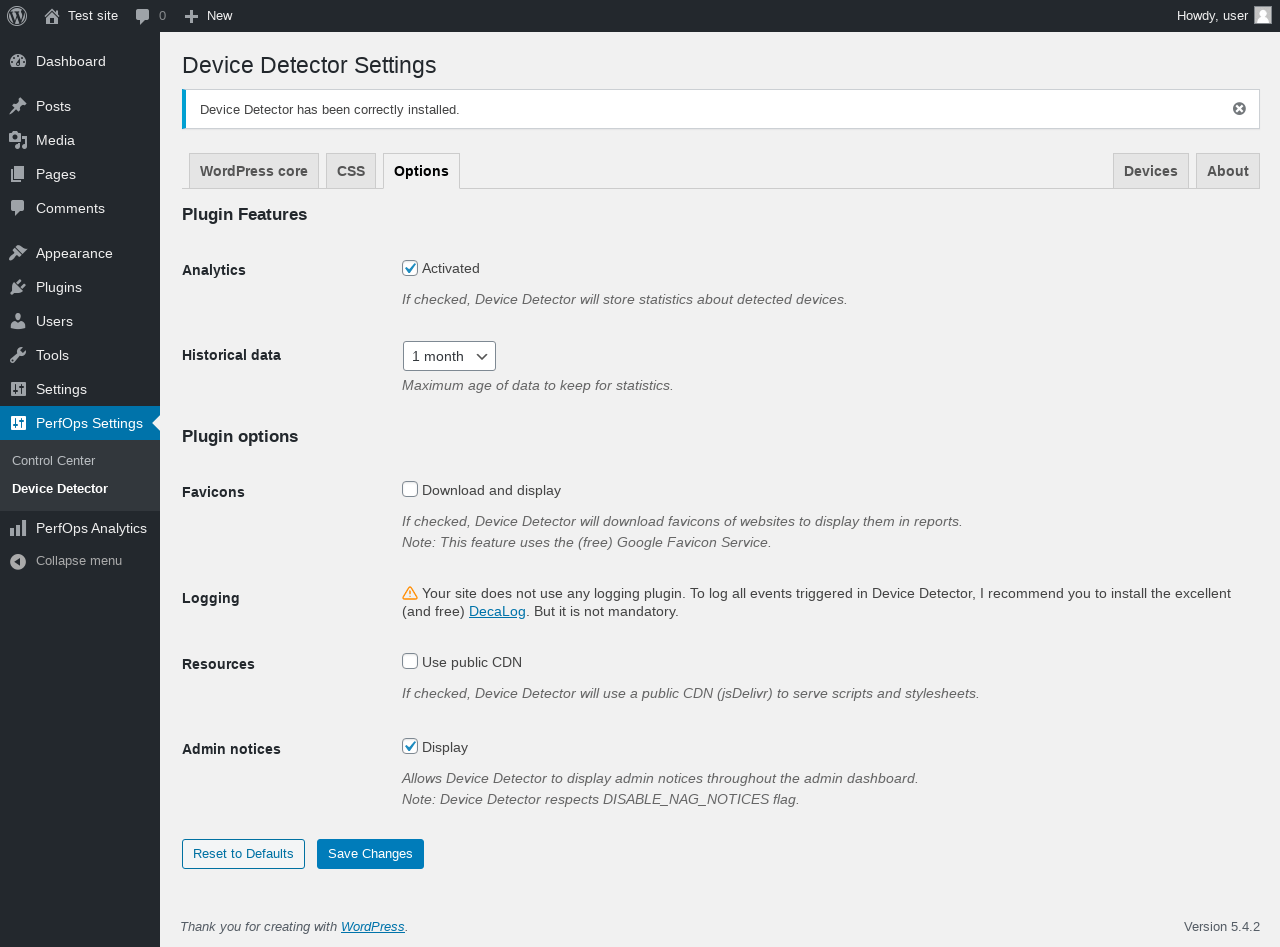Check the Use public CDN box
Screen dimensions: 1280x947
point(410,661)
